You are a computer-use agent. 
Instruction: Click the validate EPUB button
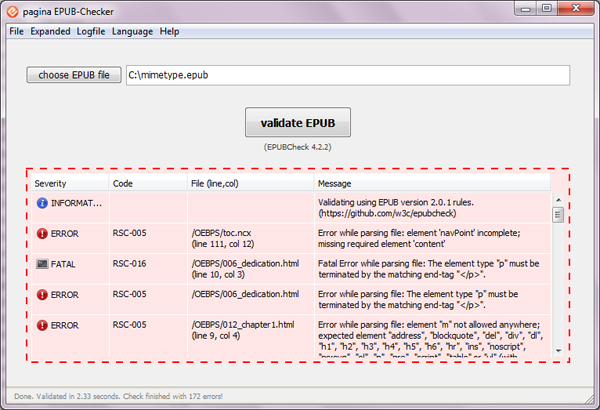point(298,123)
